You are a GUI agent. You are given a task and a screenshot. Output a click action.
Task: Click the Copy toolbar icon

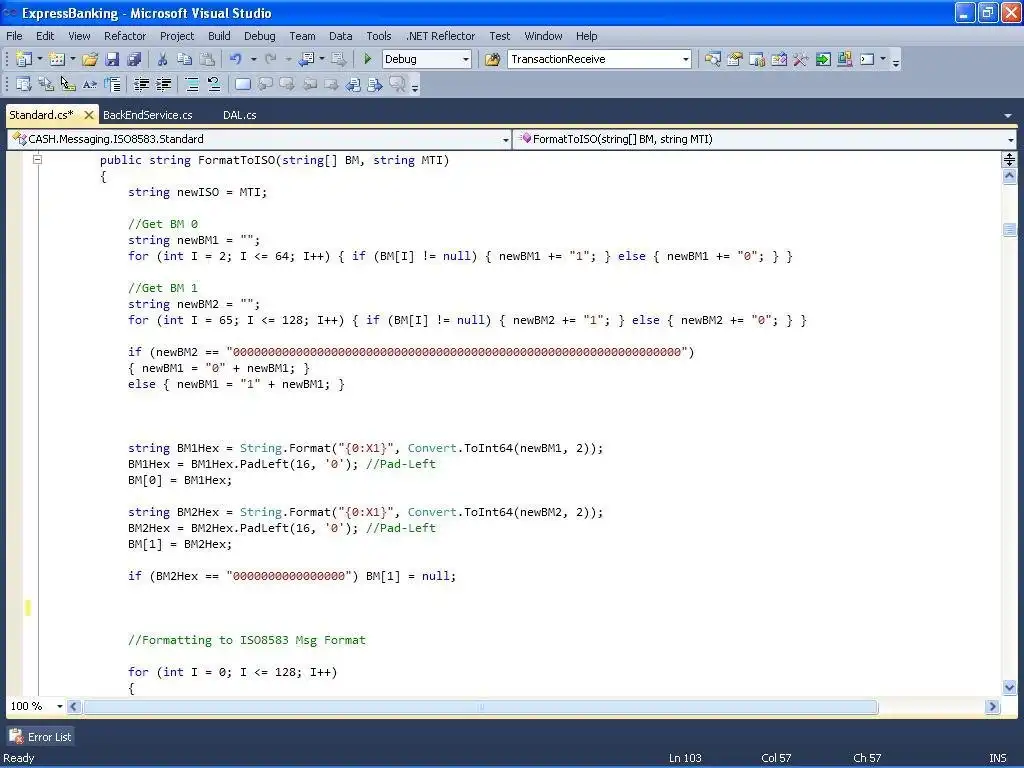(x=185, y=59)
